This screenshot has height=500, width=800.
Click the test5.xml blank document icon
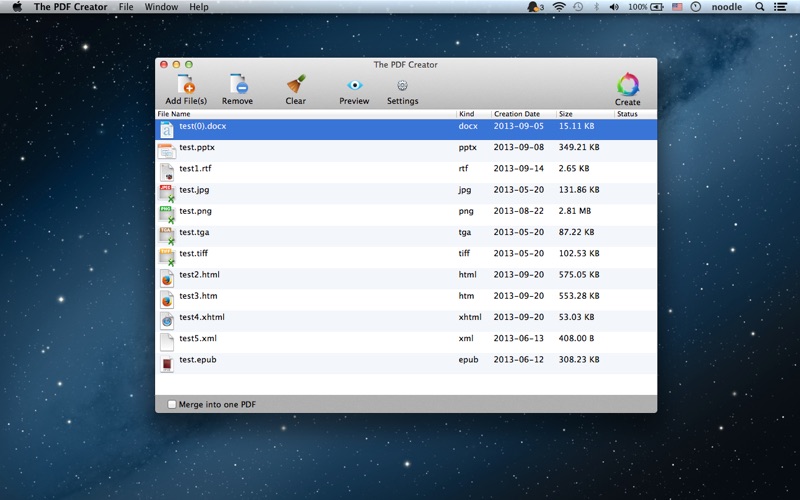166,342
